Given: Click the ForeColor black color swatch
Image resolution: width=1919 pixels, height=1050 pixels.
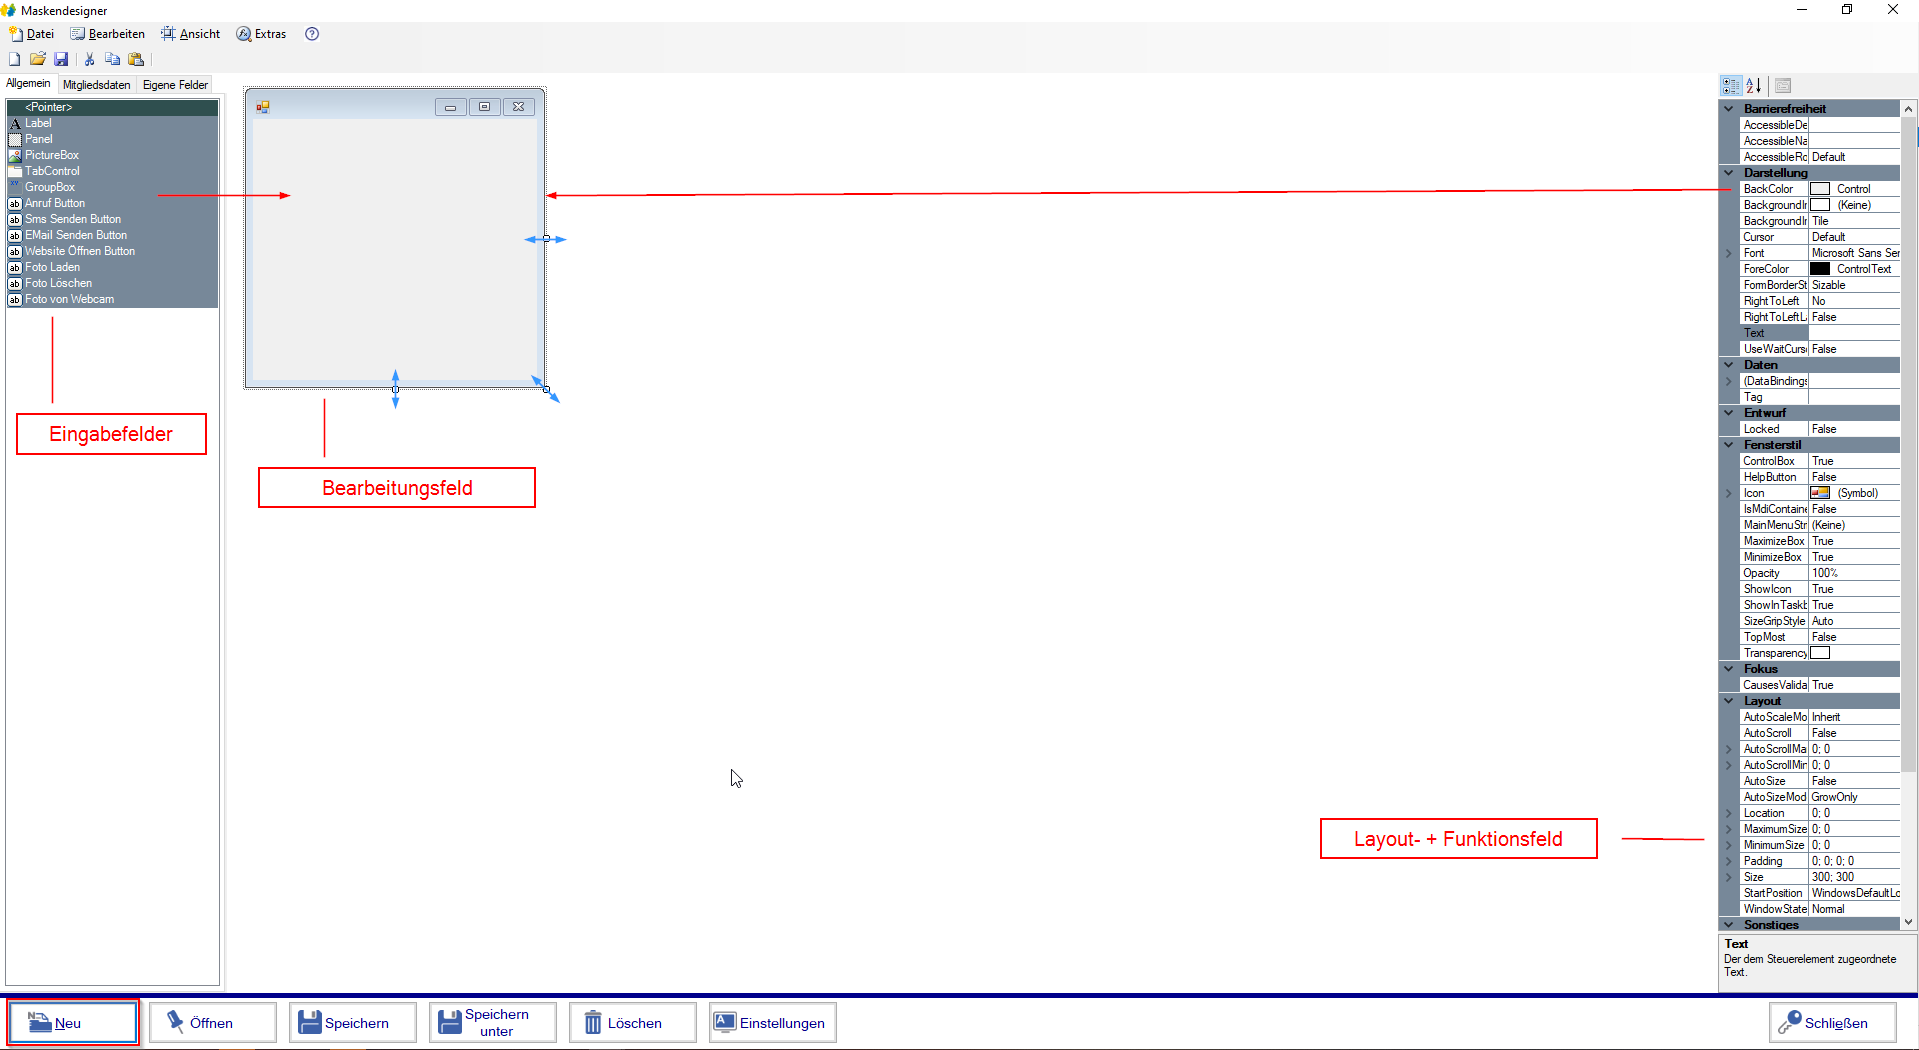Looking at the screenshot, I should (x=1820, y=269).
